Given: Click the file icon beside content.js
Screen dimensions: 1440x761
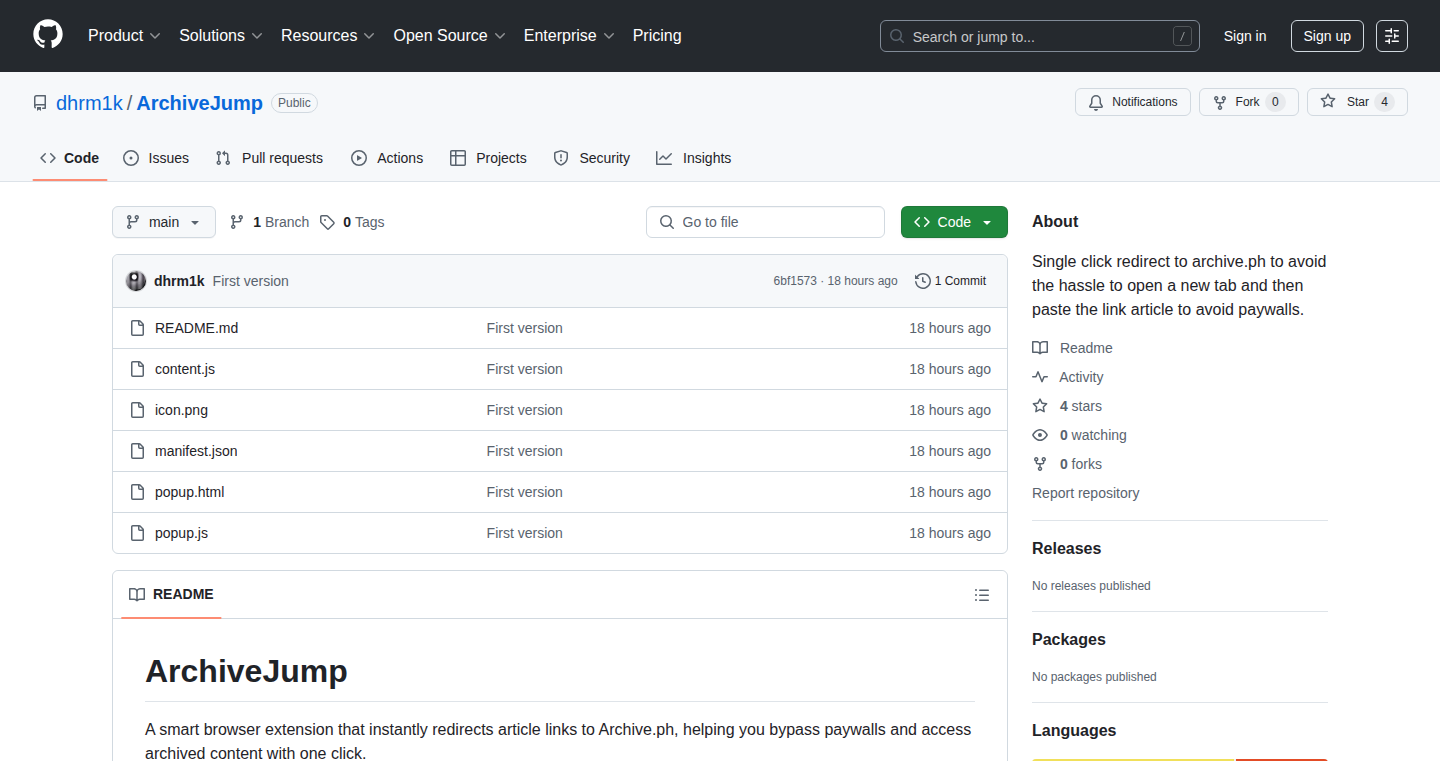Looking at the screenshot, I should click(x=138, y=369).
